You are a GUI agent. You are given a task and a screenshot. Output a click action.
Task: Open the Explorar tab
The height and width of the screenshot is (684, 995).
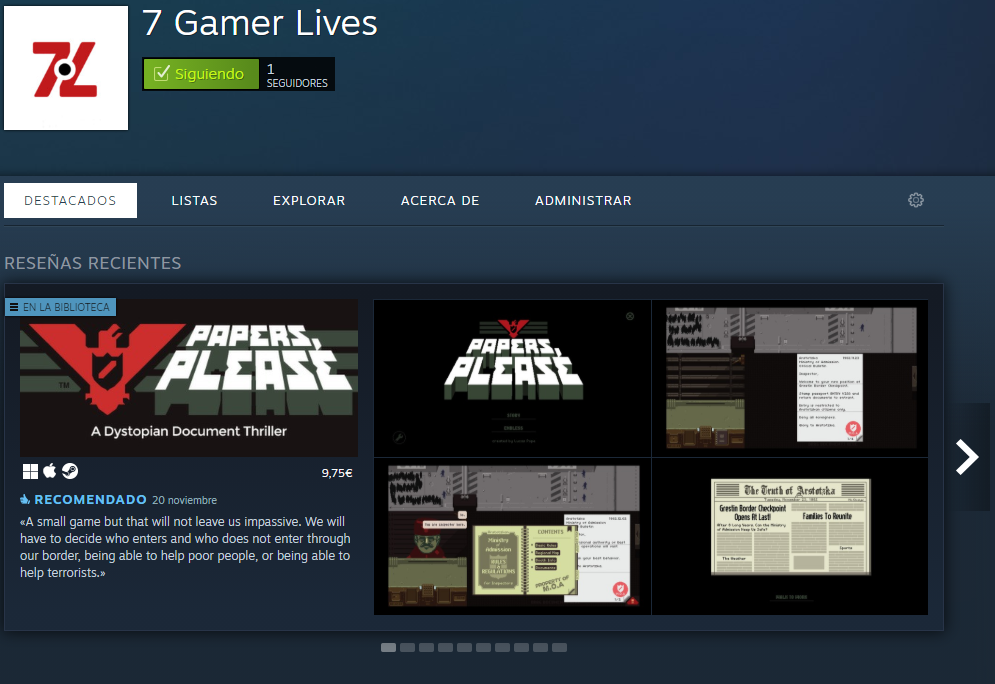[x=309, y=201]
